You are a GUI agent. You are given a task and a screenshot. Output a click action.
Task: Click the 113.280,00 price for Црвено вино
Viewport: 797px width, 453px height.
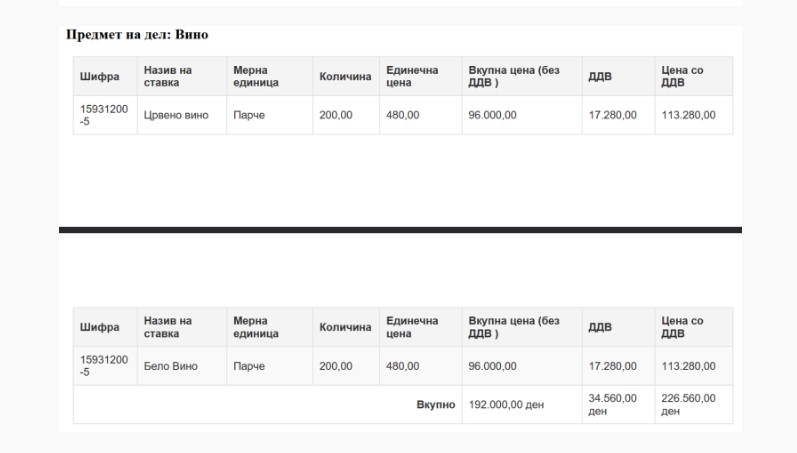coord(688,115)
